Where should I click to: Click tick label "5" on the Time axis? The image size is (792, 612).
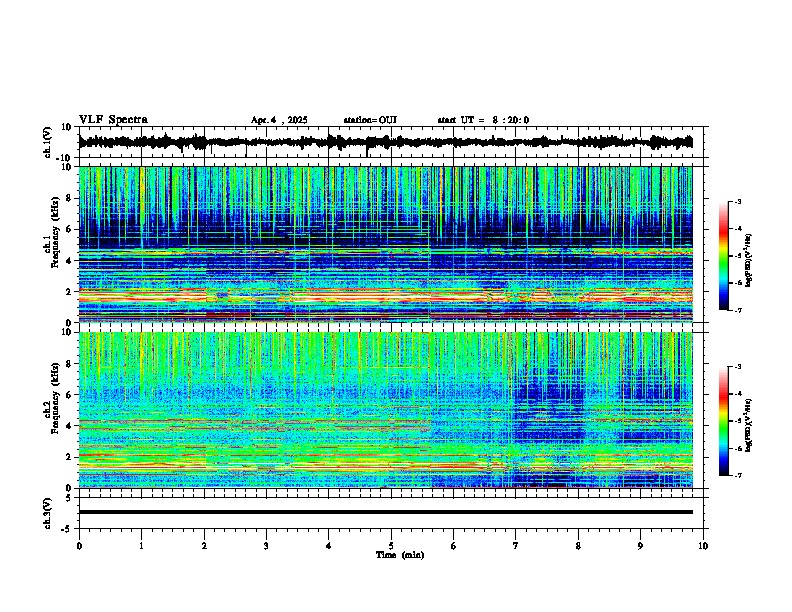coord(391,546)
